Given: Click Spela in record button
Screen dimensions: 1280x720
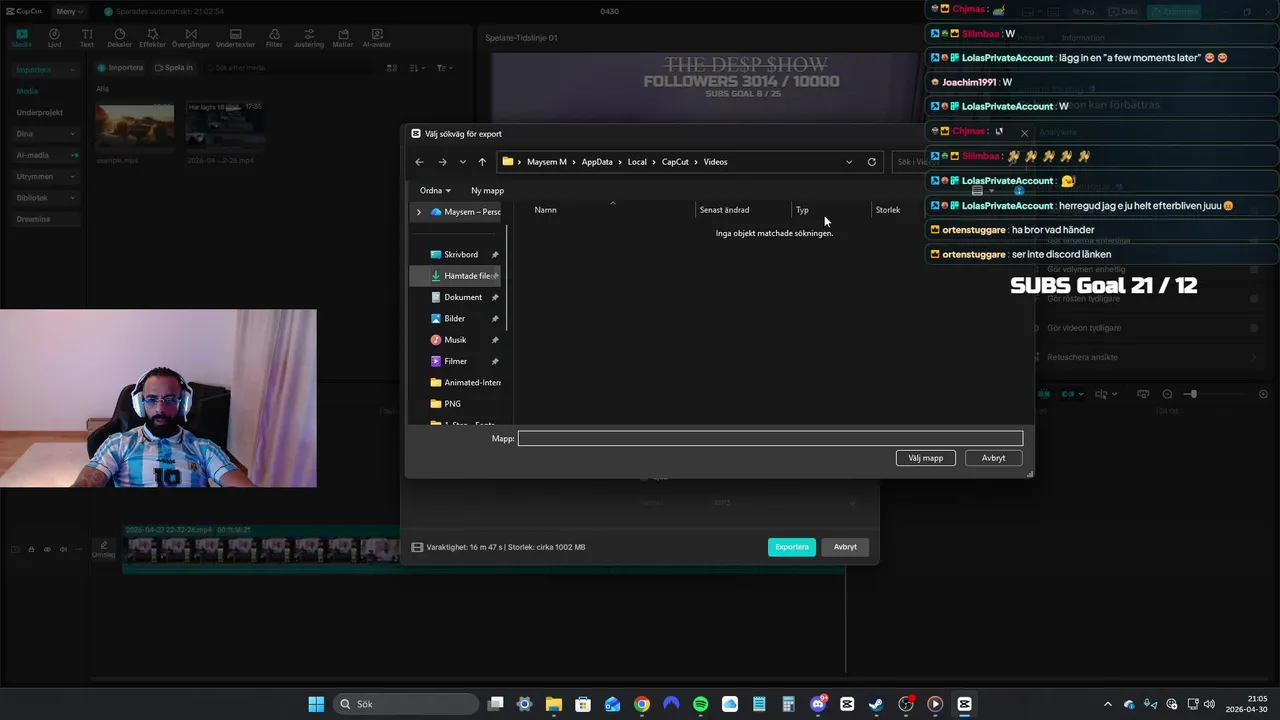Looking at the screenshot, I should [173, 68].
